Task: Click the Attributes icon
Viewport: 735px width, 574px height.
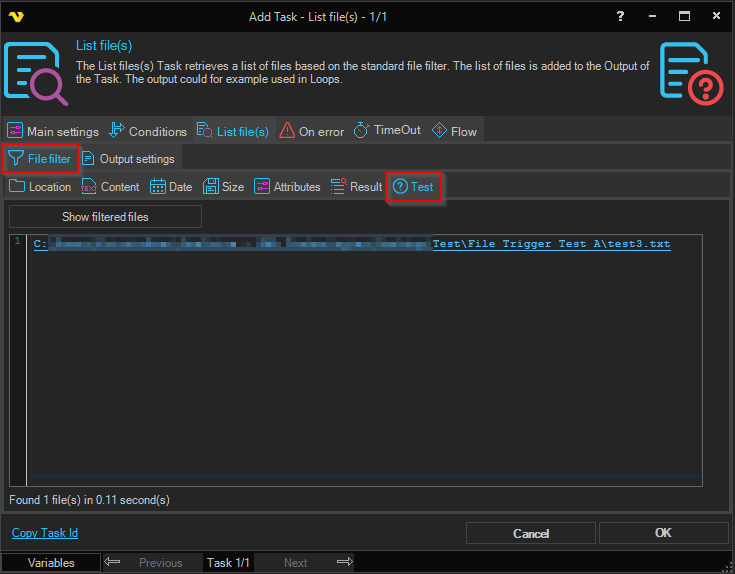Action: pos(262,186)
